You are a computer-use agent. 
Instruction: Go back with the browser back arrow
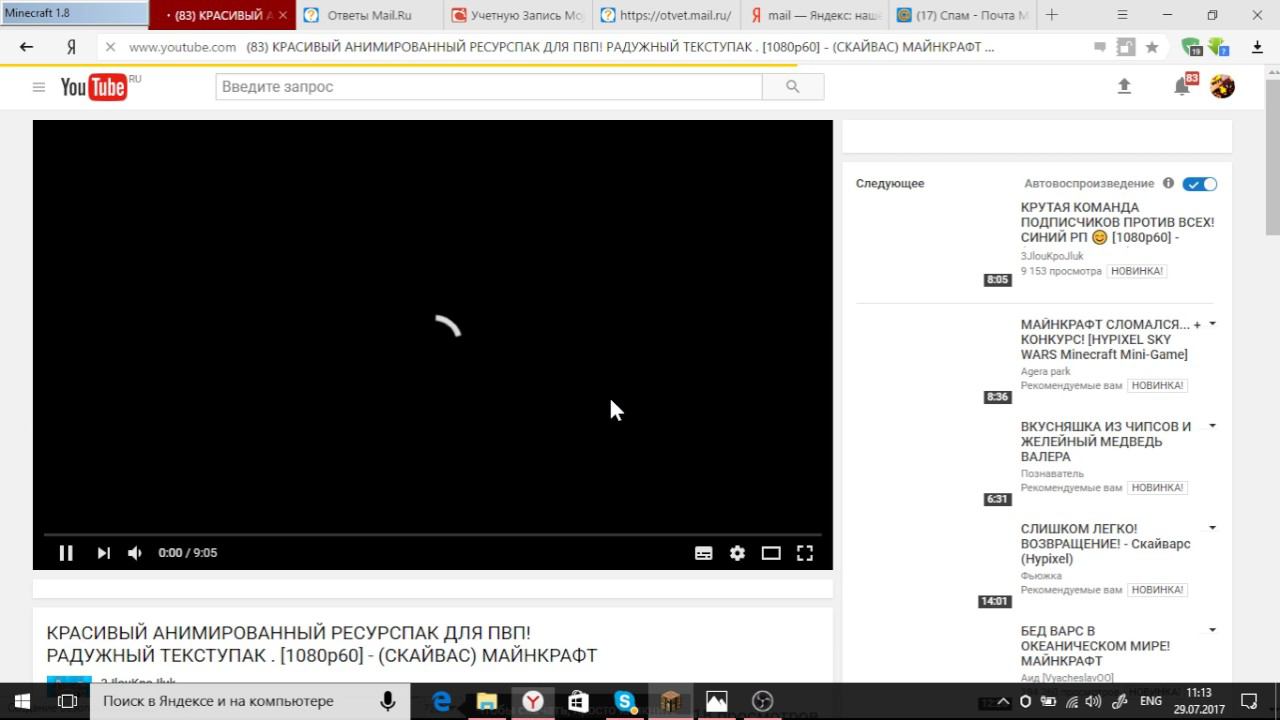coord(26,47)
